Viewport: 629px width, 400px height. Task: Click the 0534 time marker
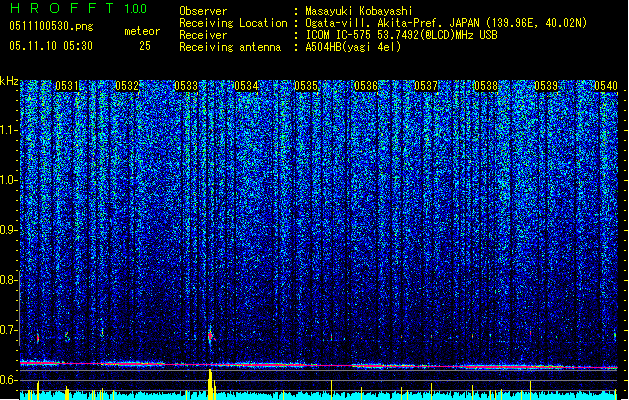coord(246,86)
